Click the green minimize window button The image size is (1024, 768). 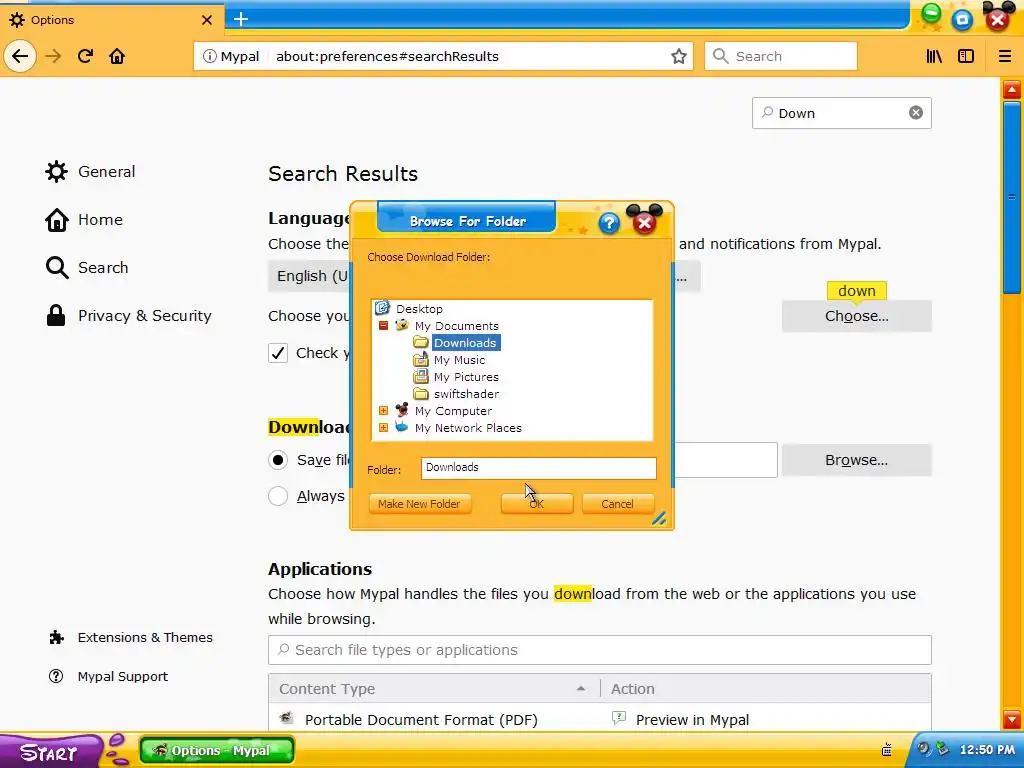click(x=931, y=14)
